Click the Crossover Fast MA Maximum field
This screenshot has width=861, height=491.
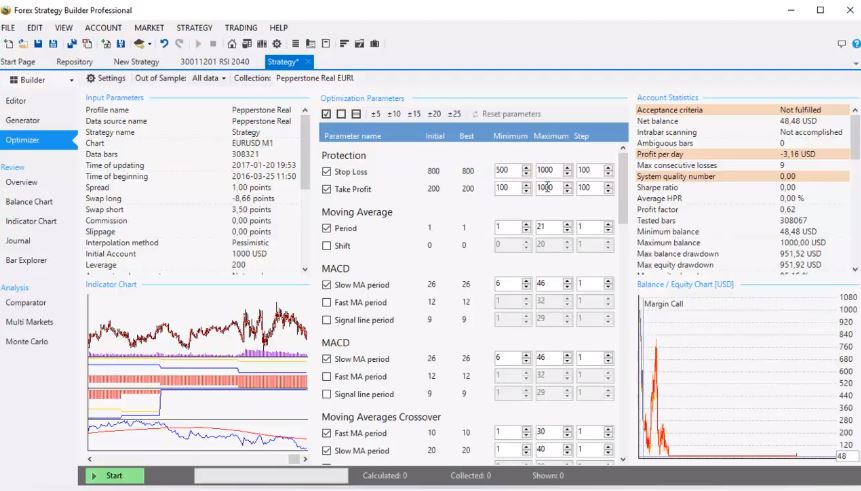pos(549,432)
